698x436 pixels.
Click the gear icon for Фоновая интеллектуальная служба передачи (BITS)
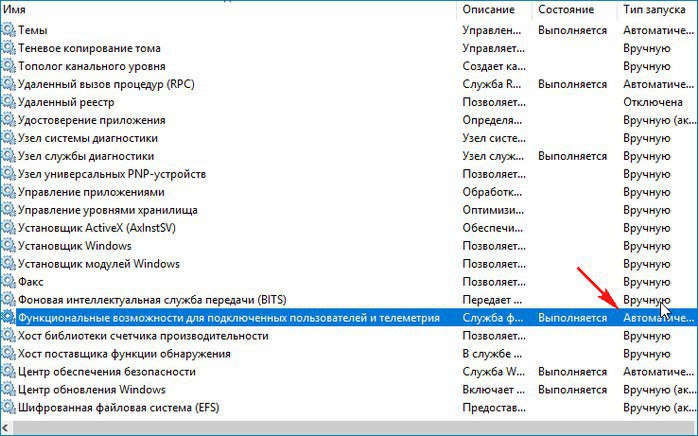pos(8,300)
